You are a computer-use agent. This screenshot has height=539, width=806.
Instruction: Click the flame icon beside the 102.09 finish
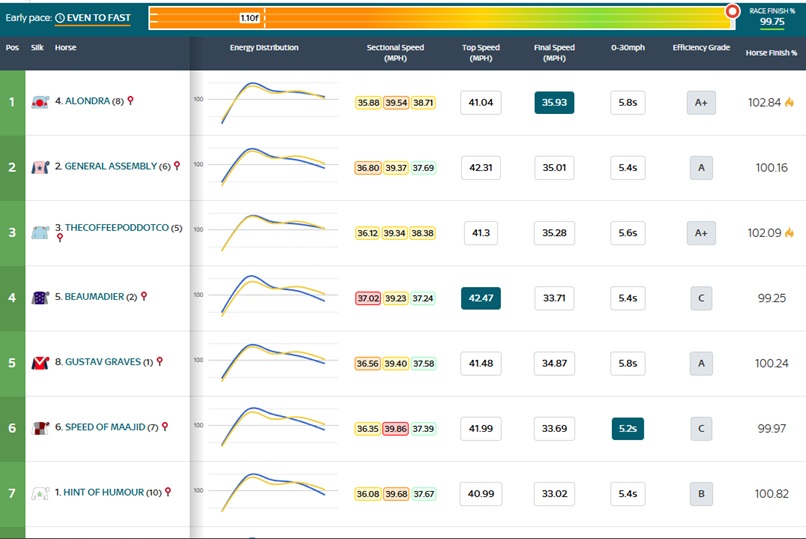click(x=789, y=233)
